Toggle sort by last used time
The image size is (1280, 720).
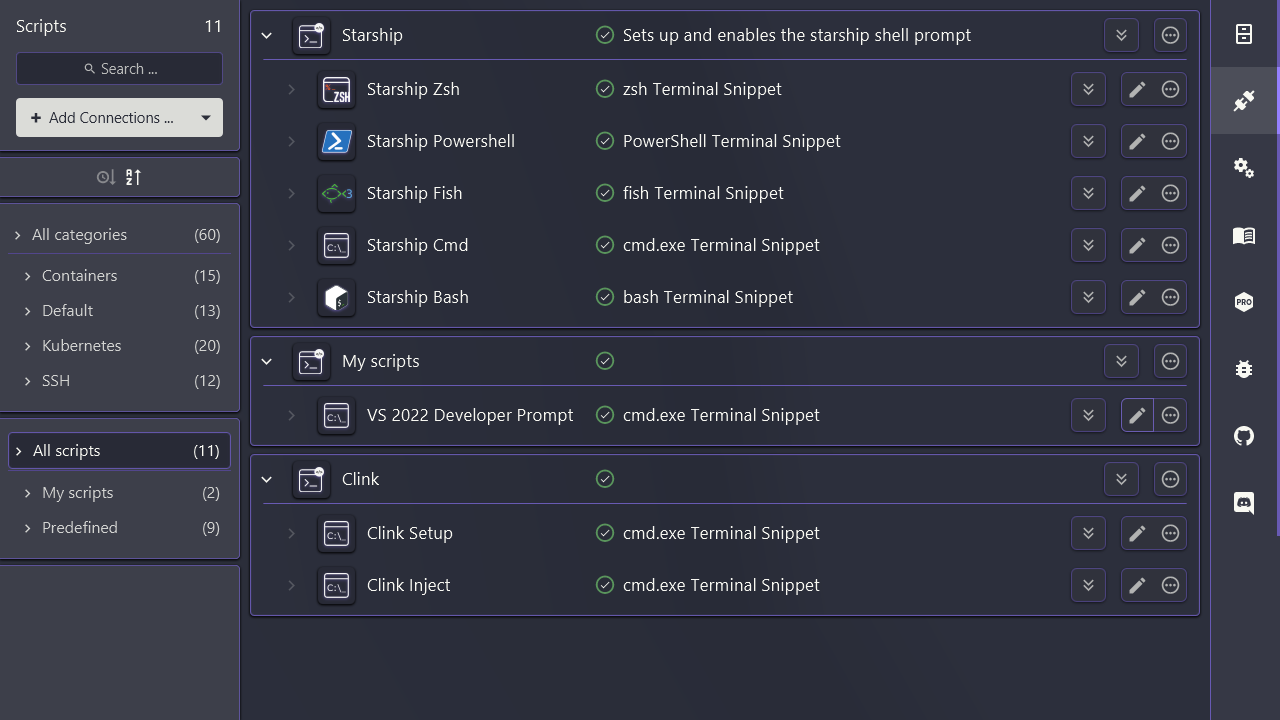(106, 177)
